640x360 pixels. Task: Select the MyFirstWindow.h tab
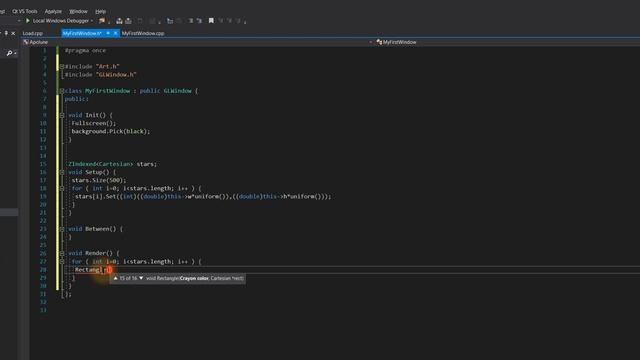coord(82,33)
